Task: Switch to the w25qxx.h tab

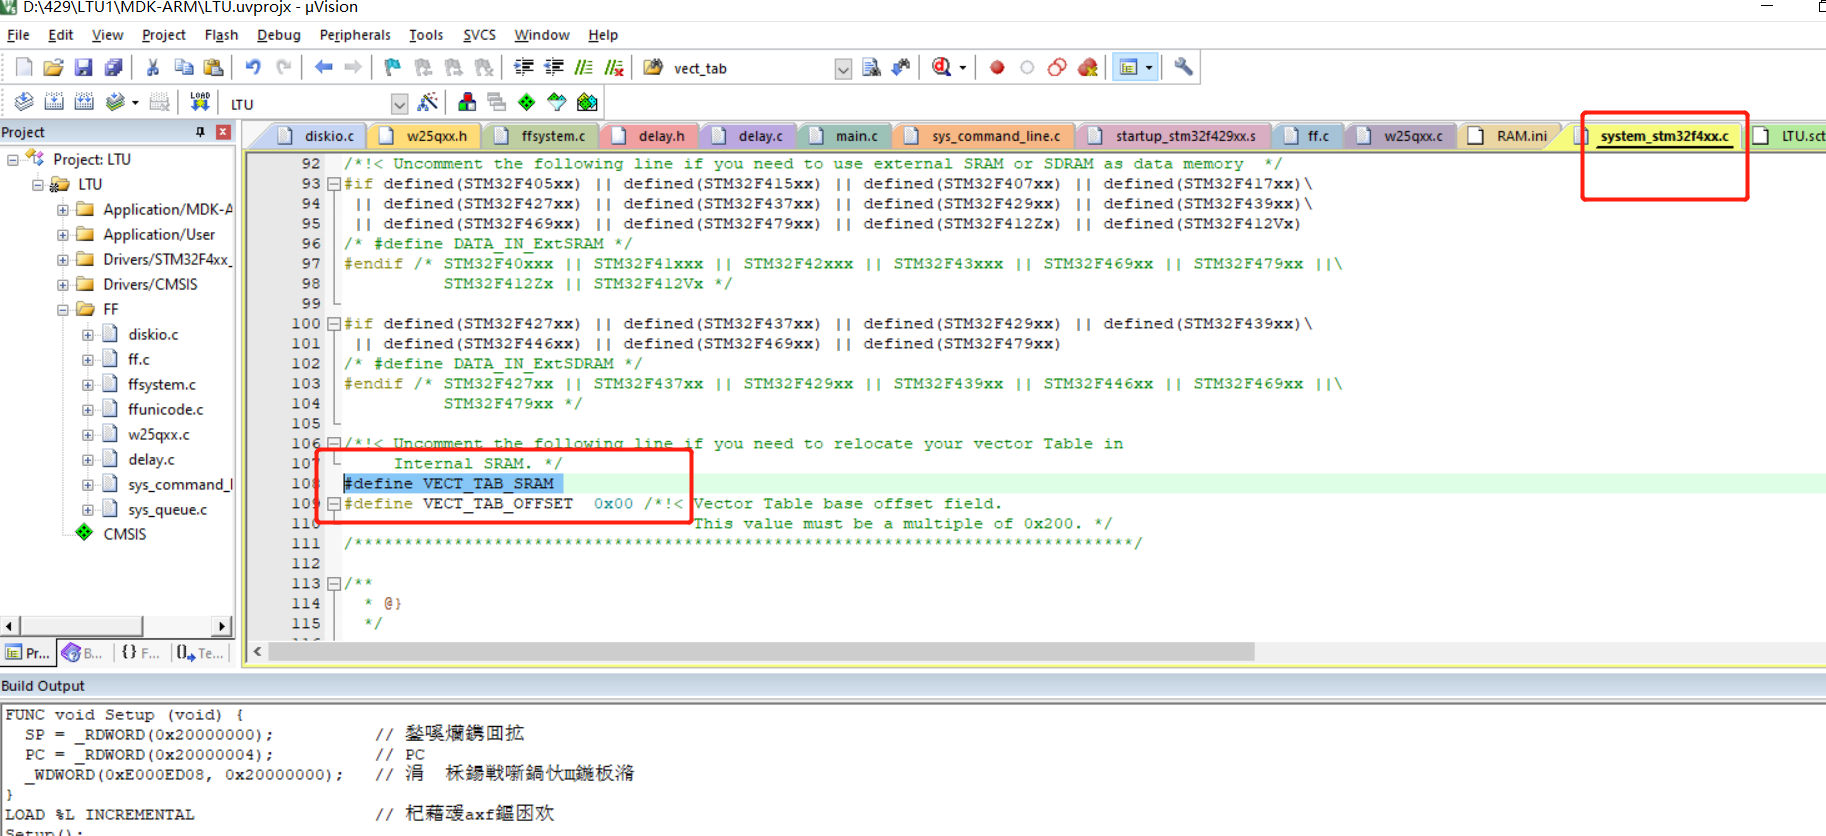Action: point(427,136)
